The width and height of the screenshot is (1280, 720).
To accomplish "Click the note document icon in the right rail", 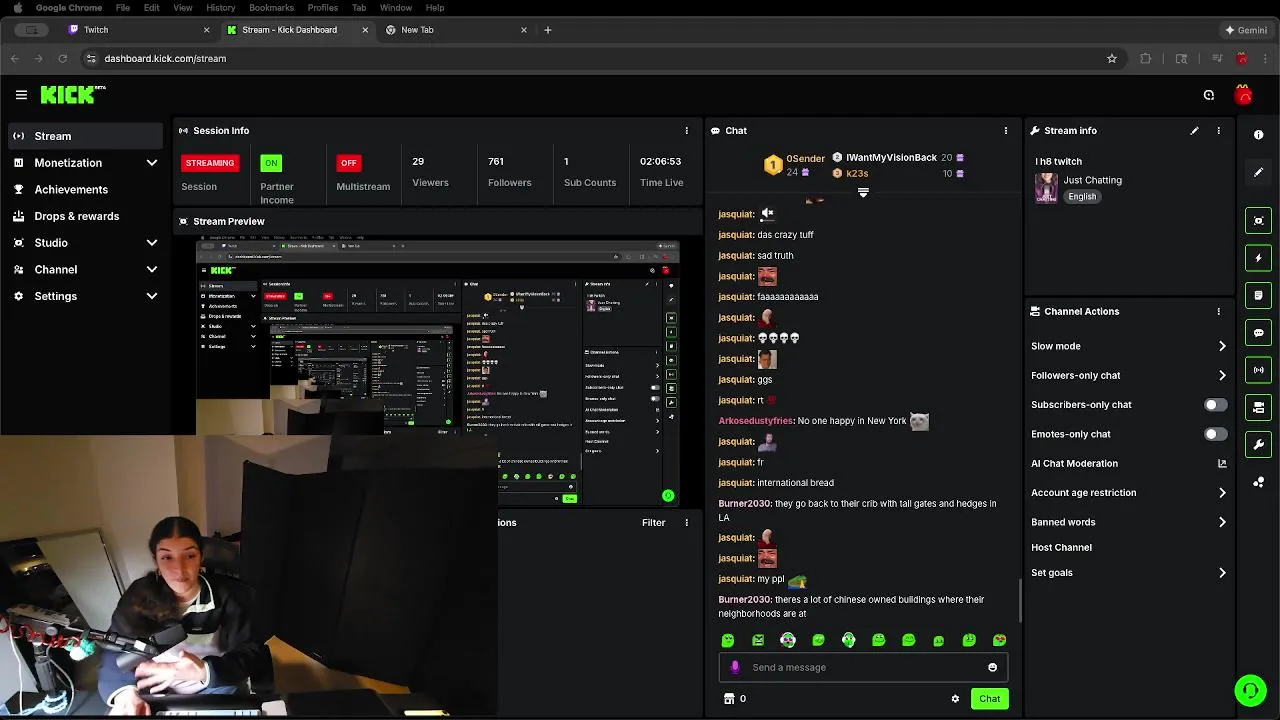I will [x=1258, y=295].
